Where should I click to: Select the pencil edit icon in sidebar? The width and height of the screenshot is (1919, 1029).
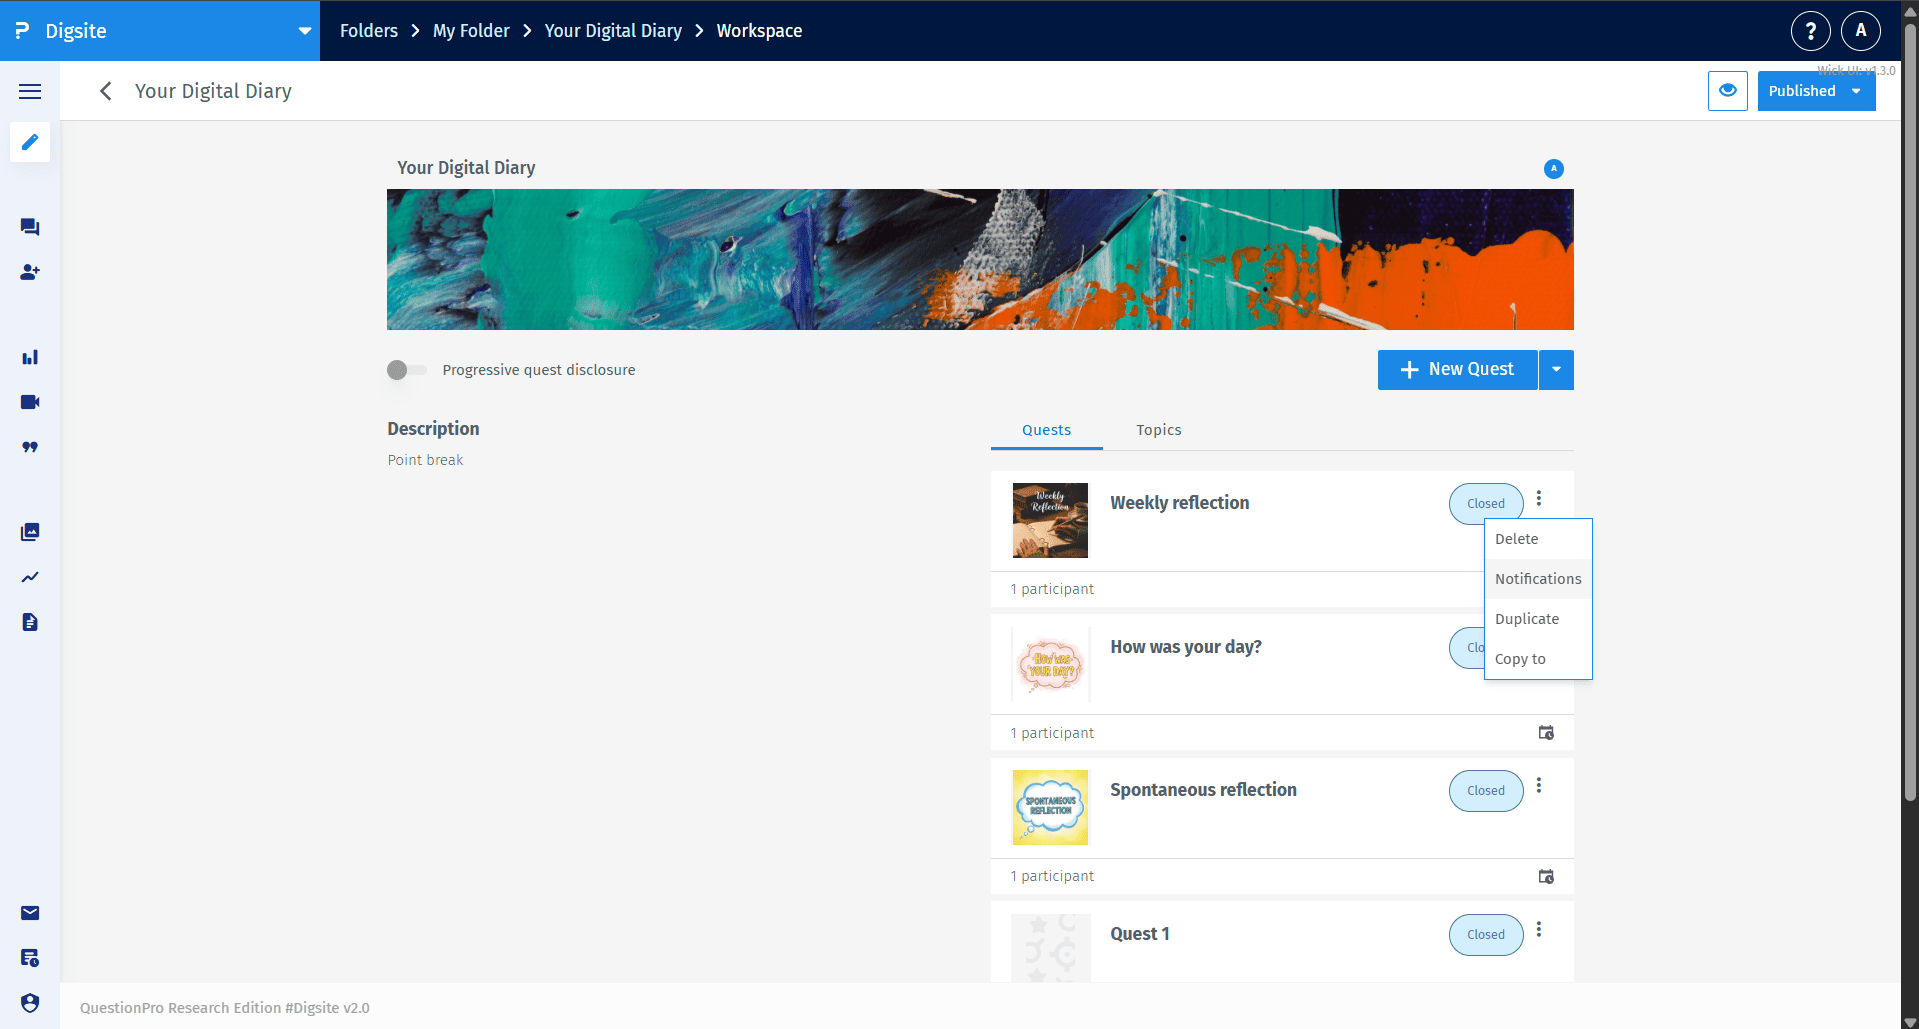click(x=30, y=142)
